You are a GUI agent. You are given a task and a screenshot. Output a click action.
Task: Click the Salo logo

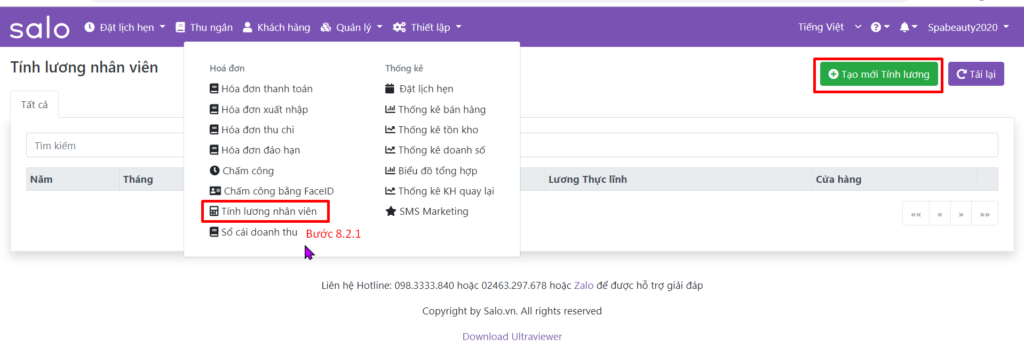tap(39, 28)
